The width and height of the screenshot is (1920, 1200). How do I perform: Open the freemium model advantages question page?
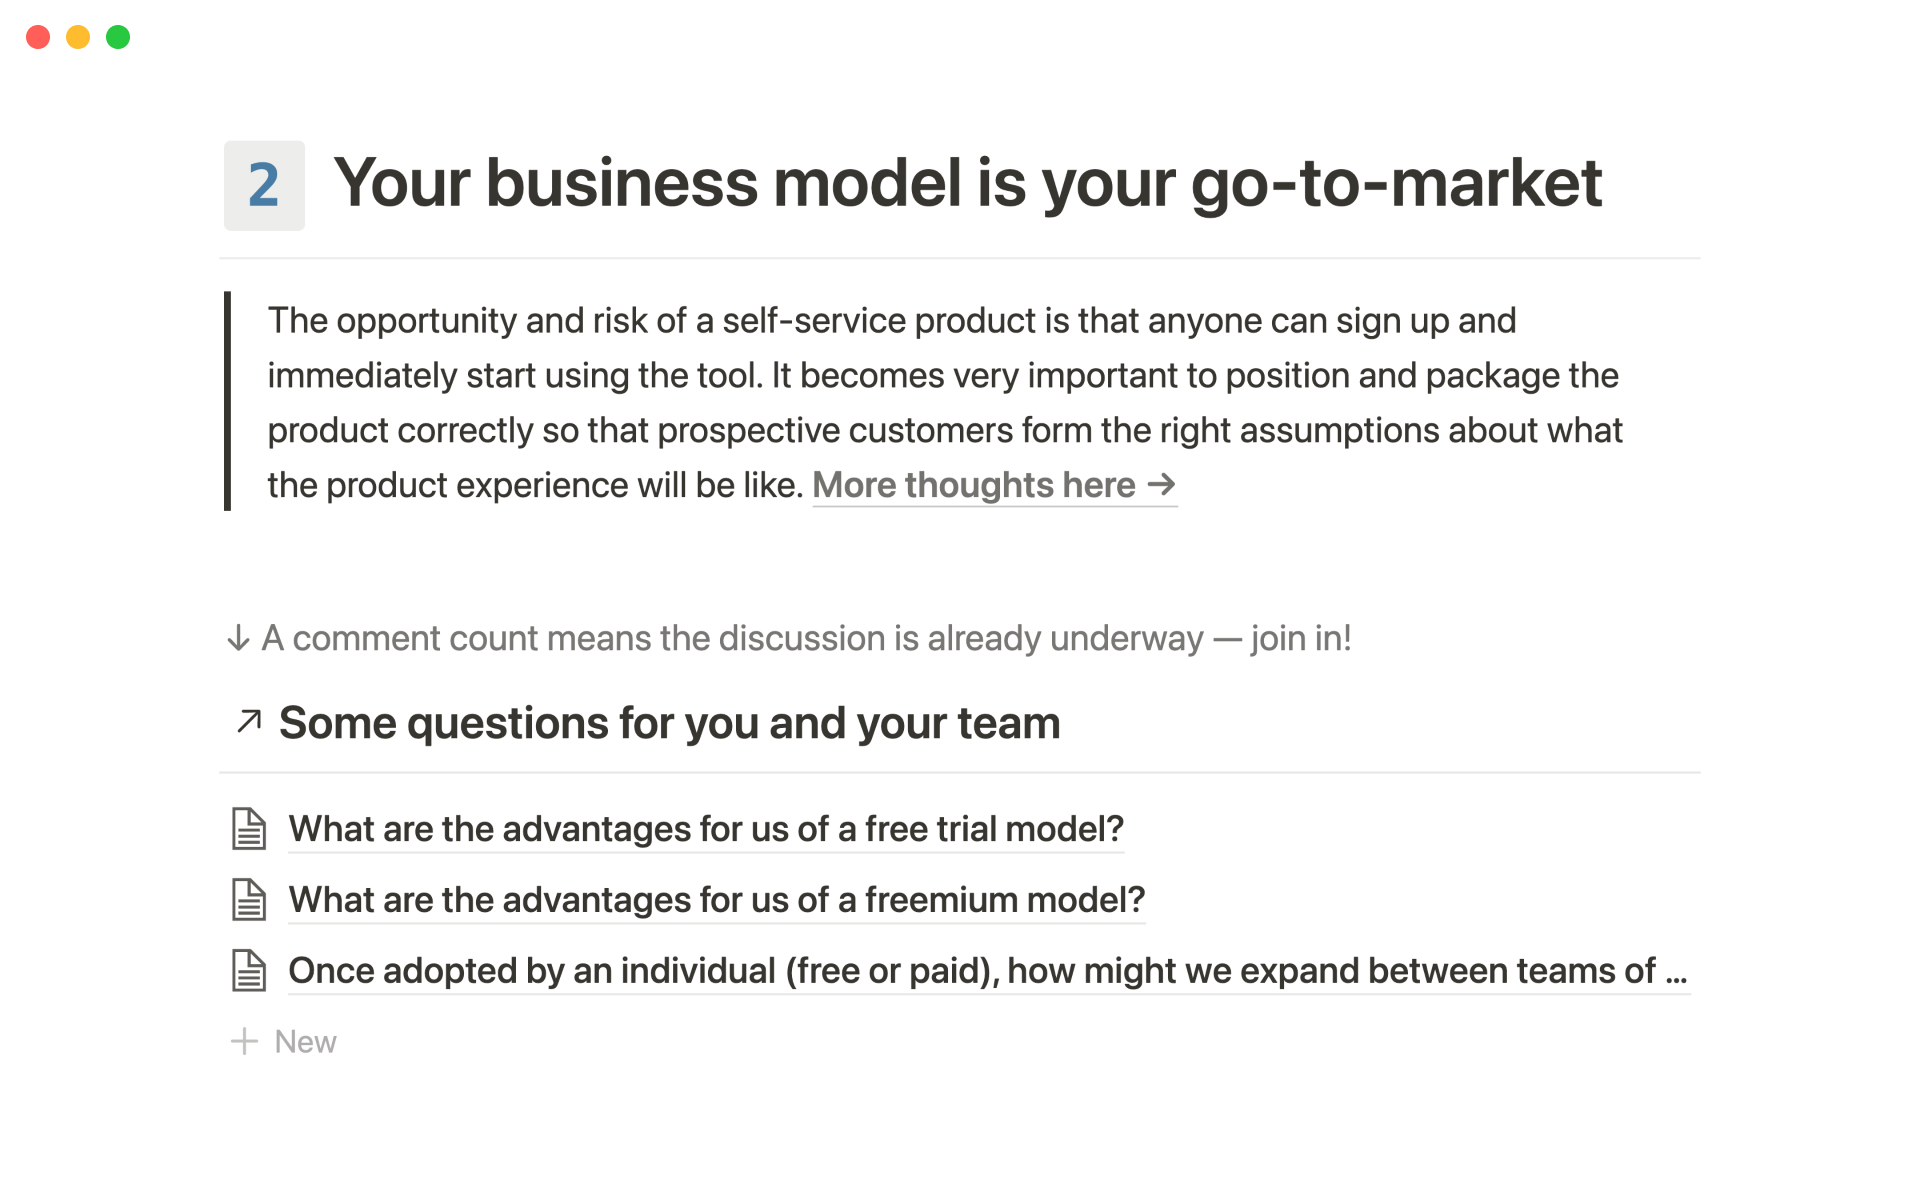click(x=716, y=900)
